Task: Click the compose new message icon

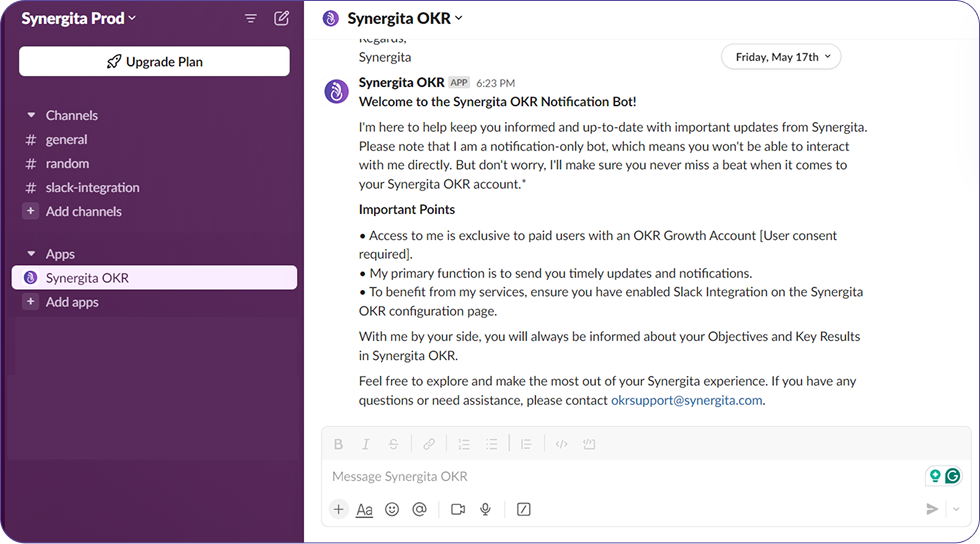Action: coord(282,18)
